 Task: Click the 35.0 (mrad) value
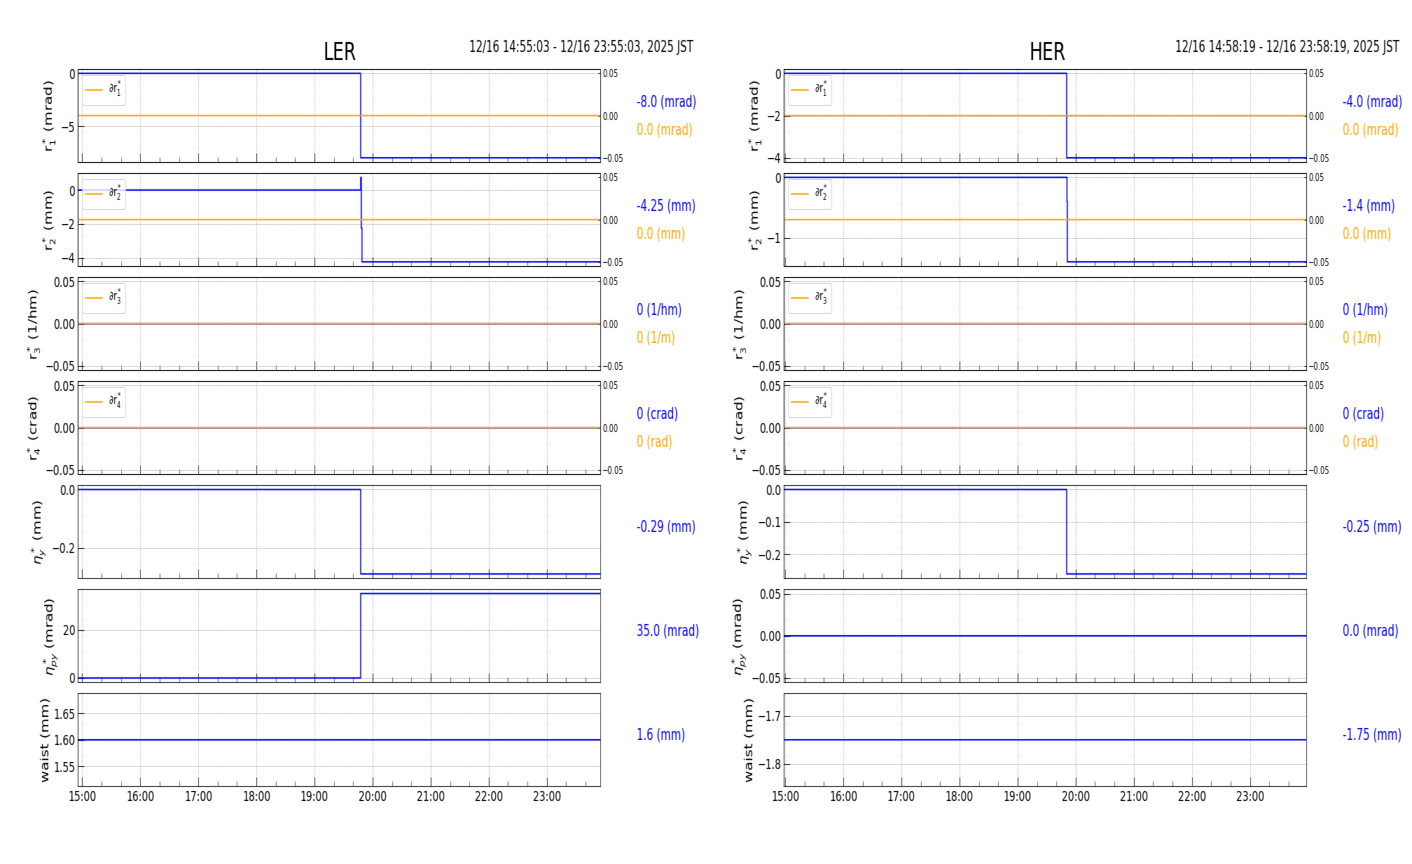click(668, 631)
